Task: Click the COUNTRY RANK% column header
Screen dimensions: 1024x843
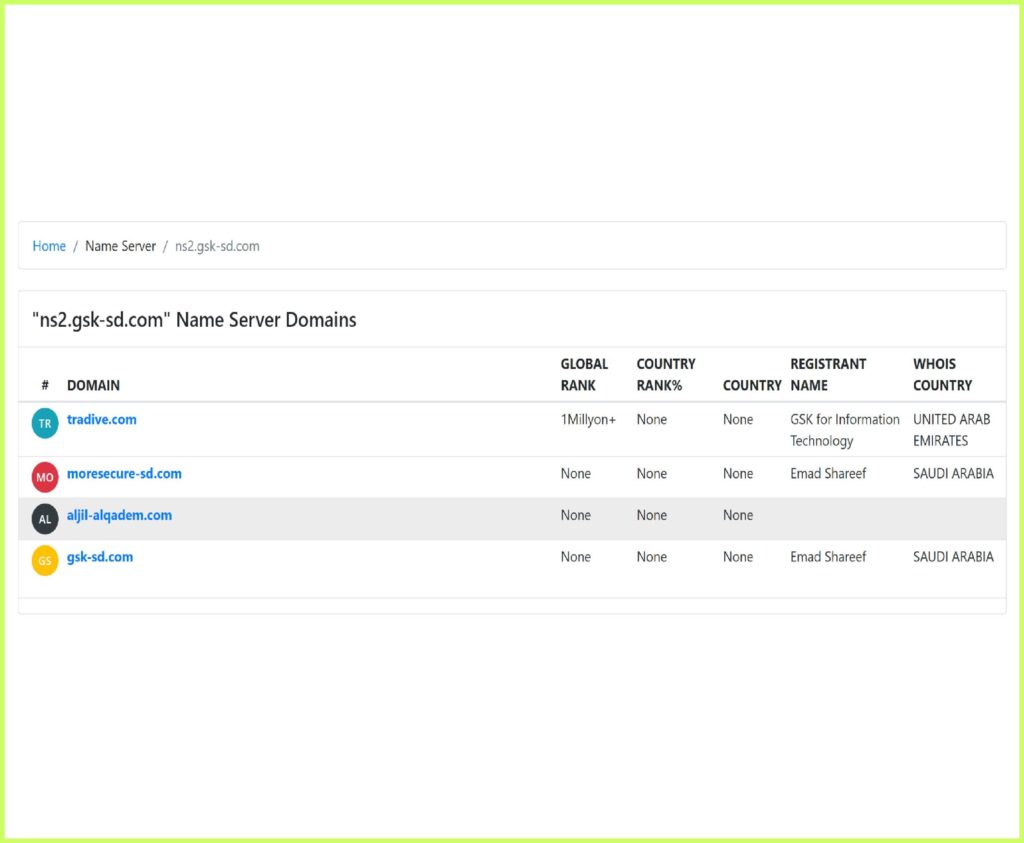Action: 665,374
